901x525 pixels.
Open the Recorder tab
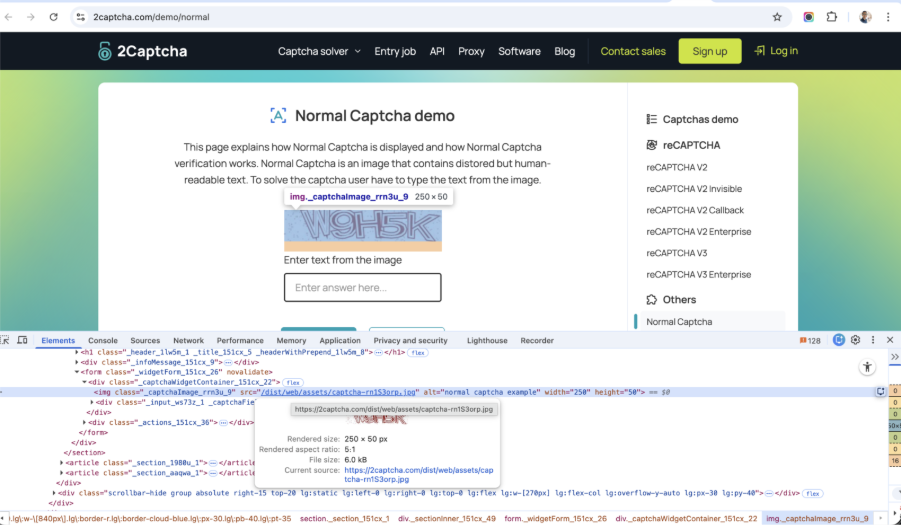click(x=537, y=341)
